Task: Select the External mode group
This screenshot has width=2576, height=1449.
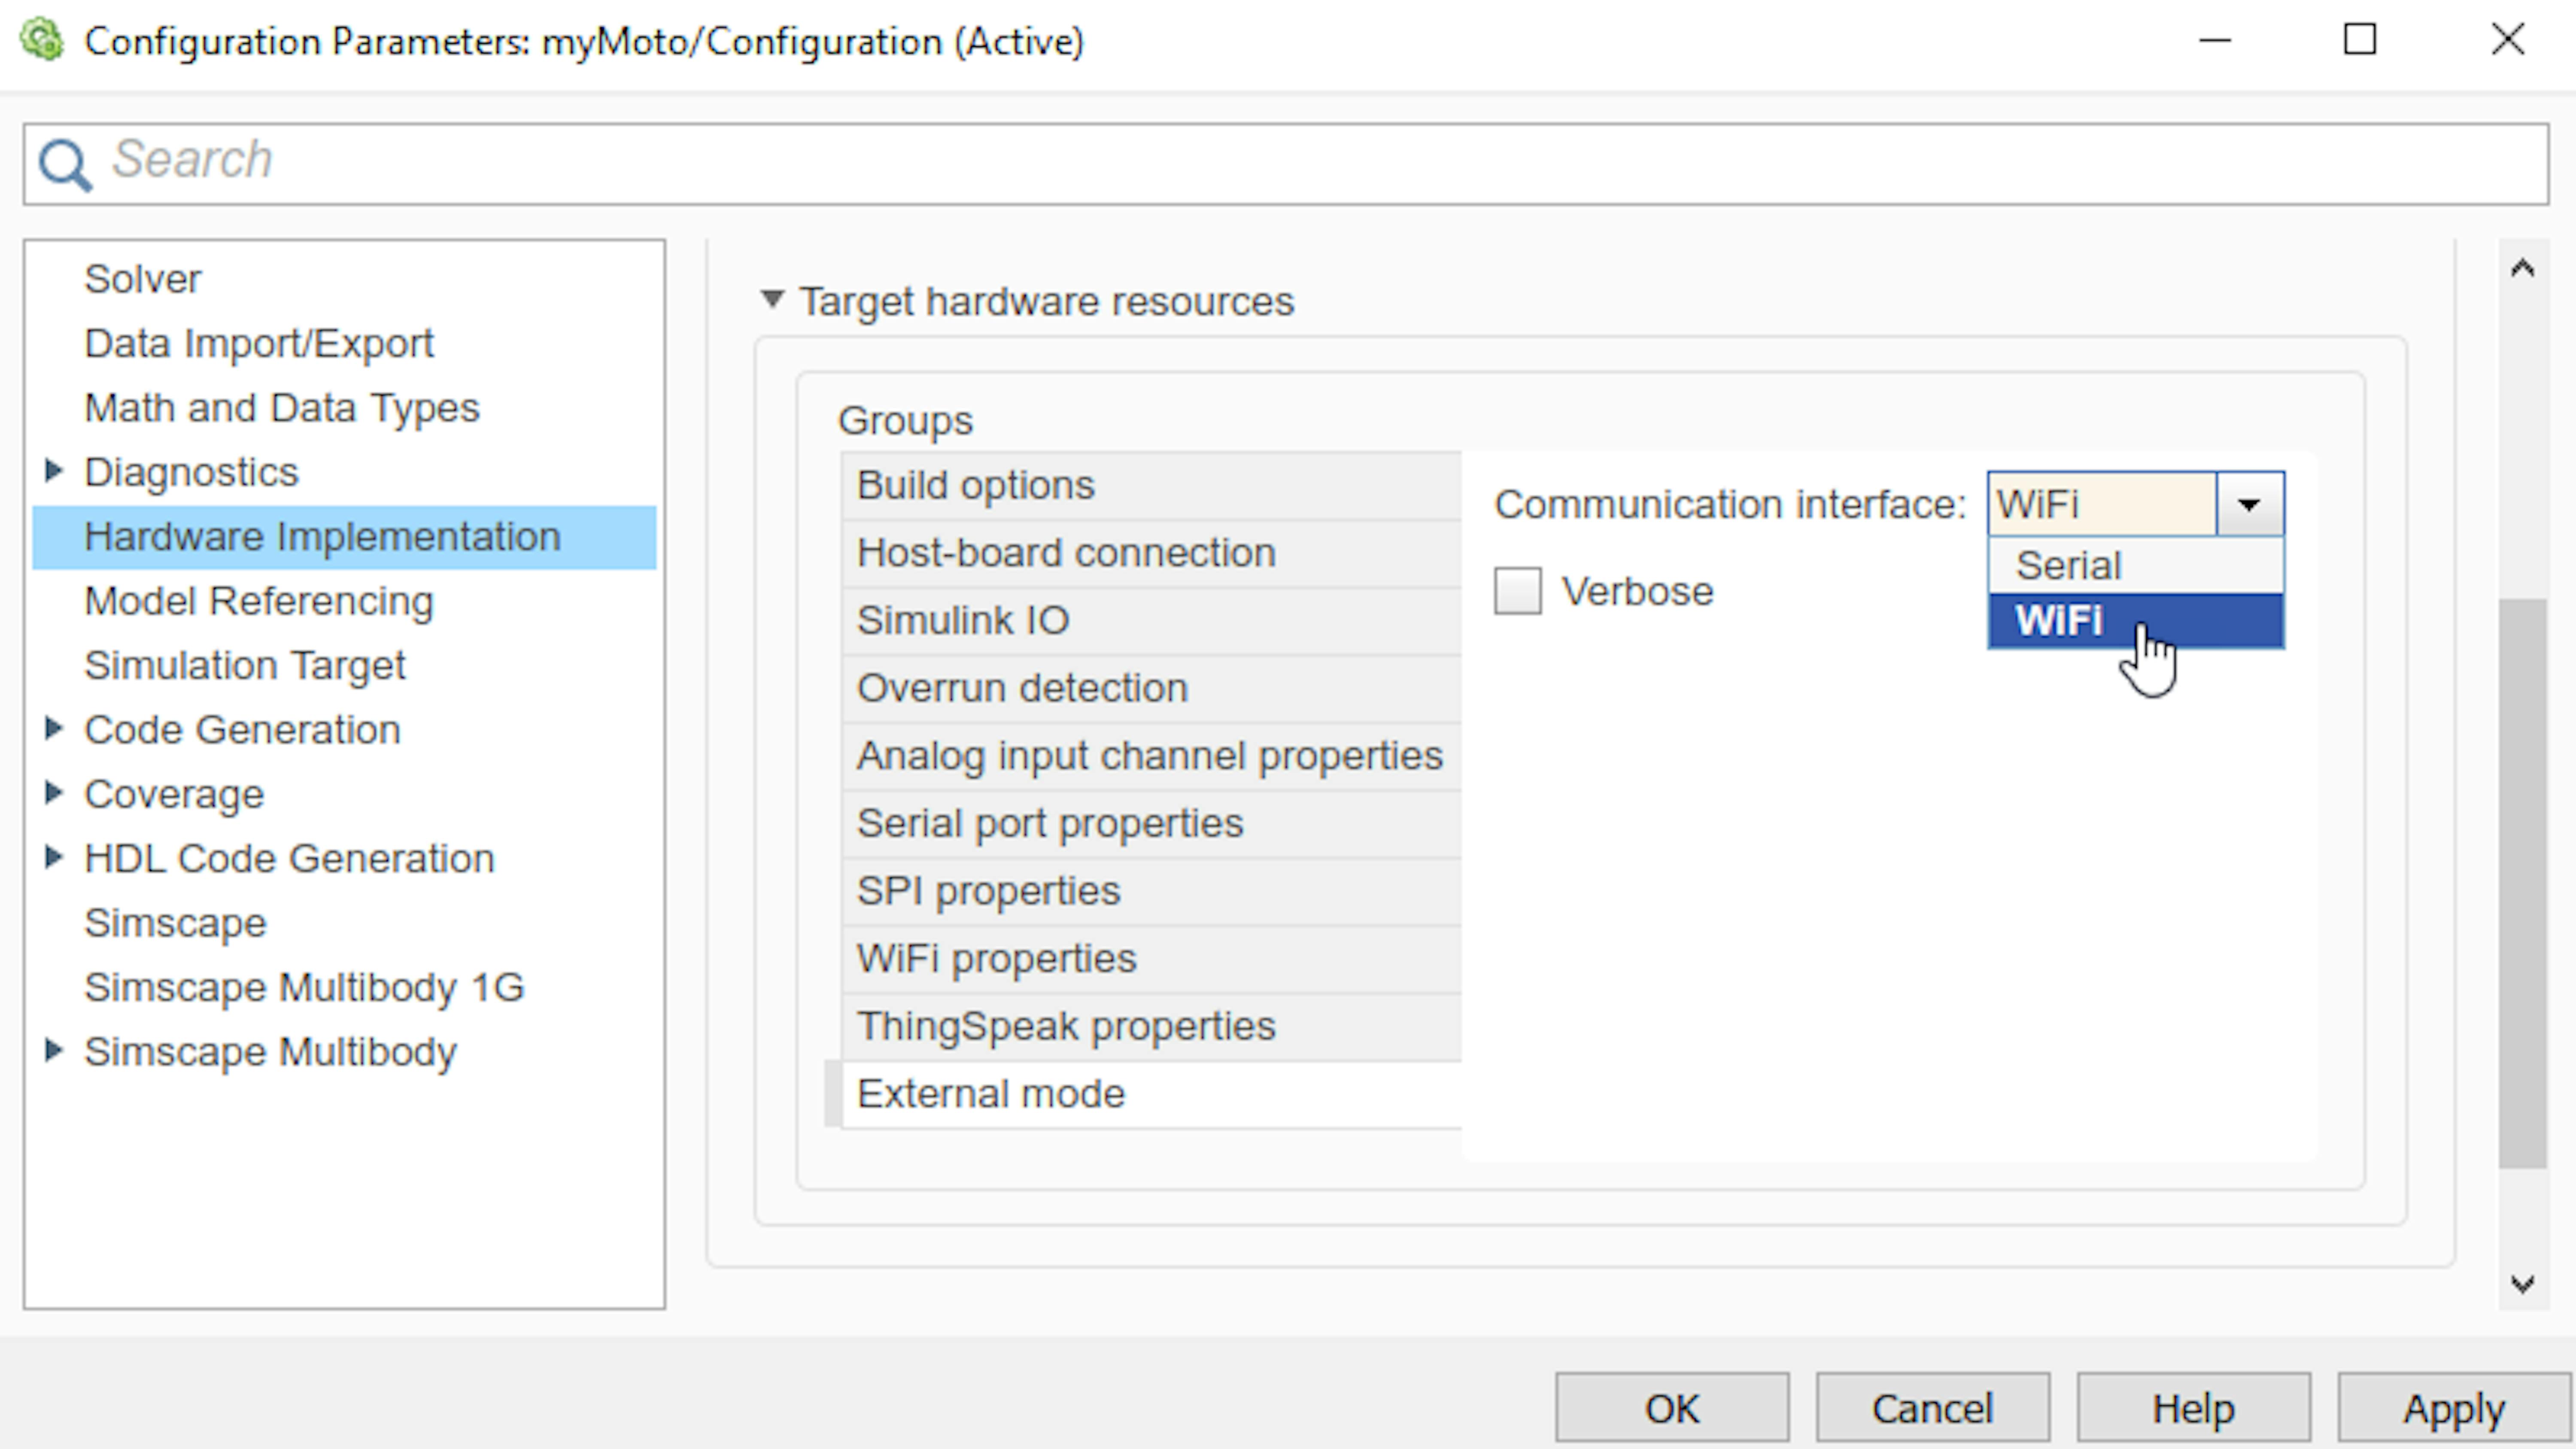Action: coord(1151,1094)
